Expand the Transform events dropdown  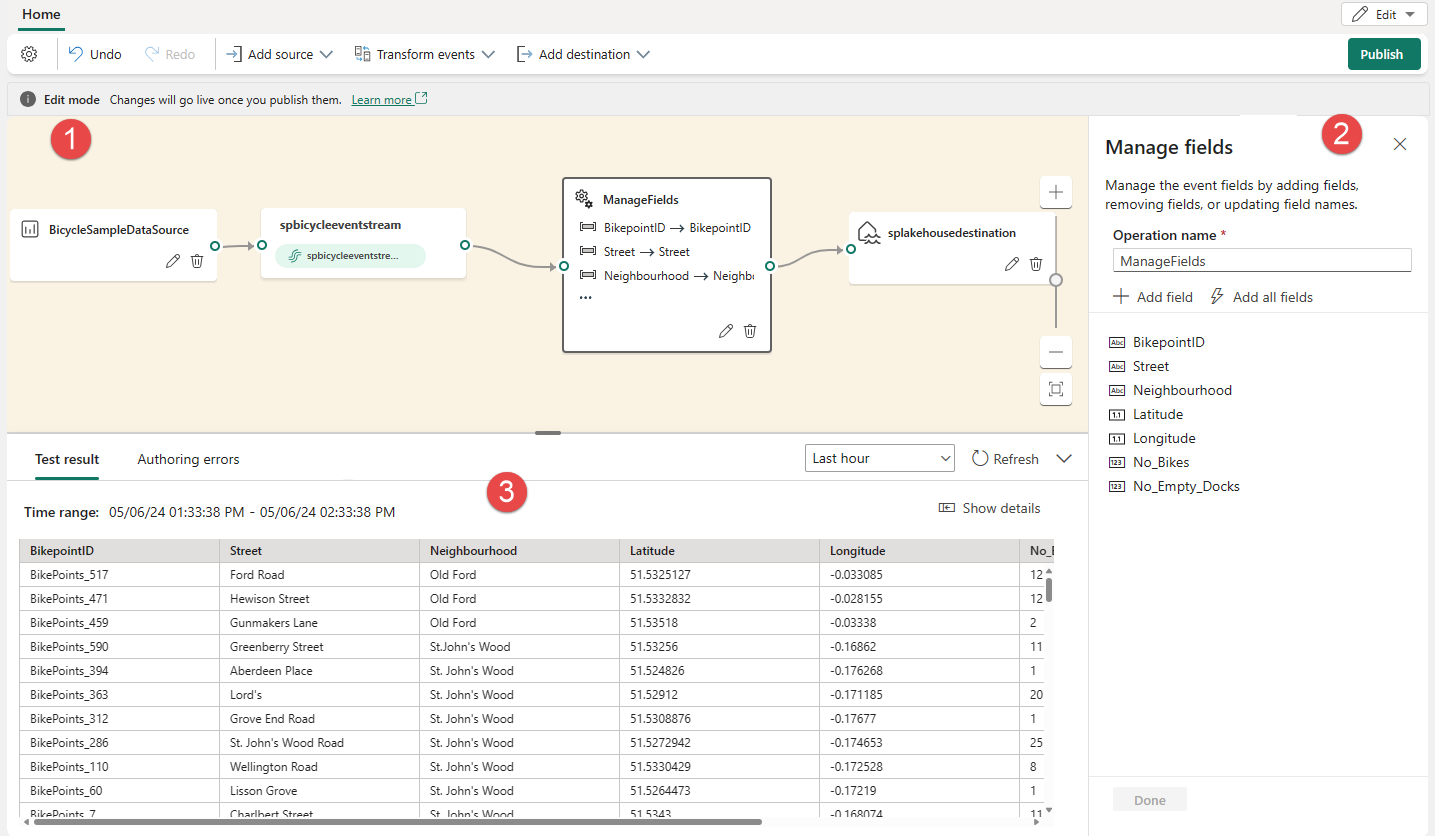[x=424, y=54]
